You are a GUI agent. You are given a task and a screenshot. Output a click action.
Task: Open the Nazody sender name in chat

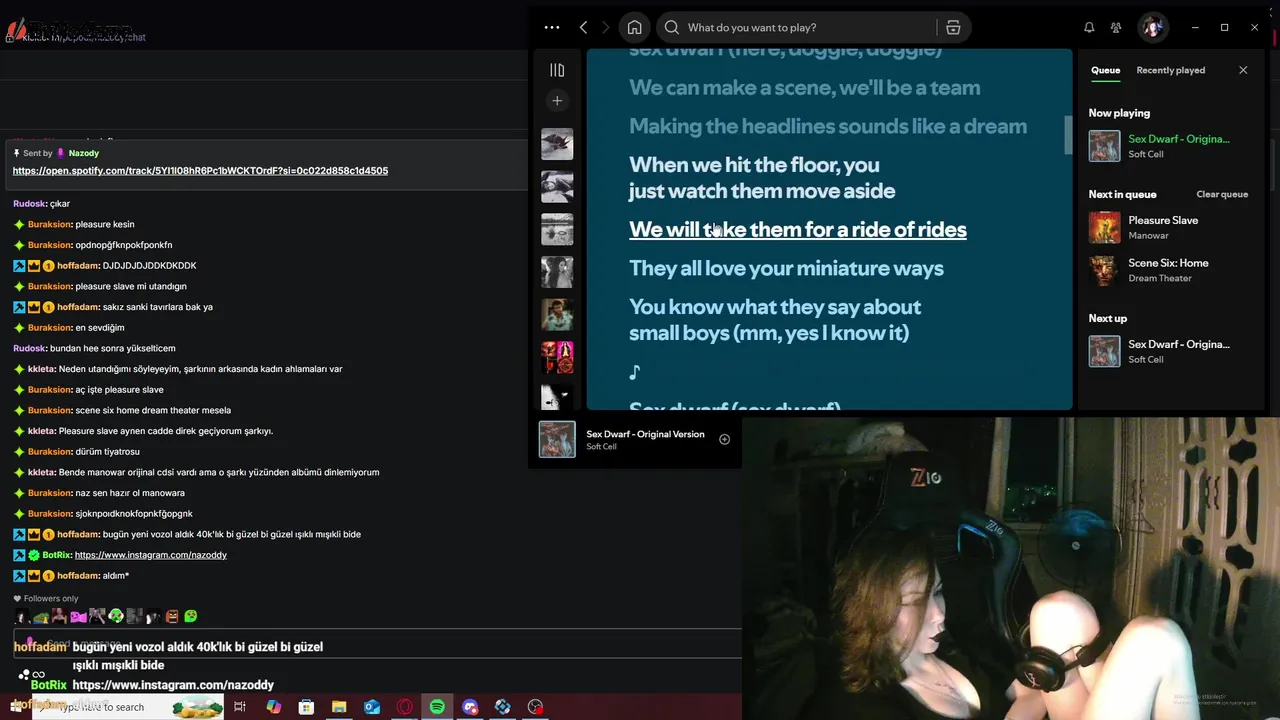tap(83, 153)
